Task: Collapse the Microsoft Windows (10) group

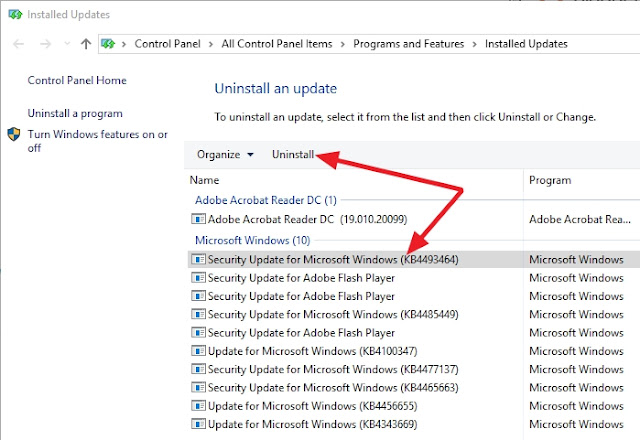Action: pos(252,240)
